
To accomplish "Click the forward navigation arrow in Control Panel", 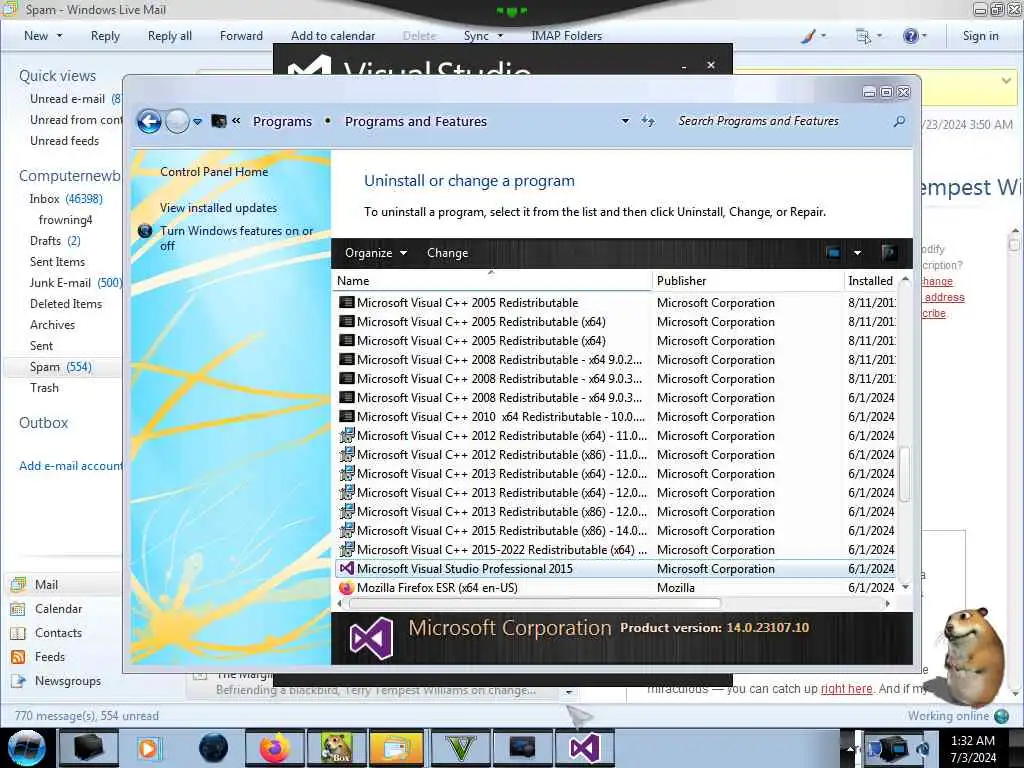I will click(x=177, y=121).
